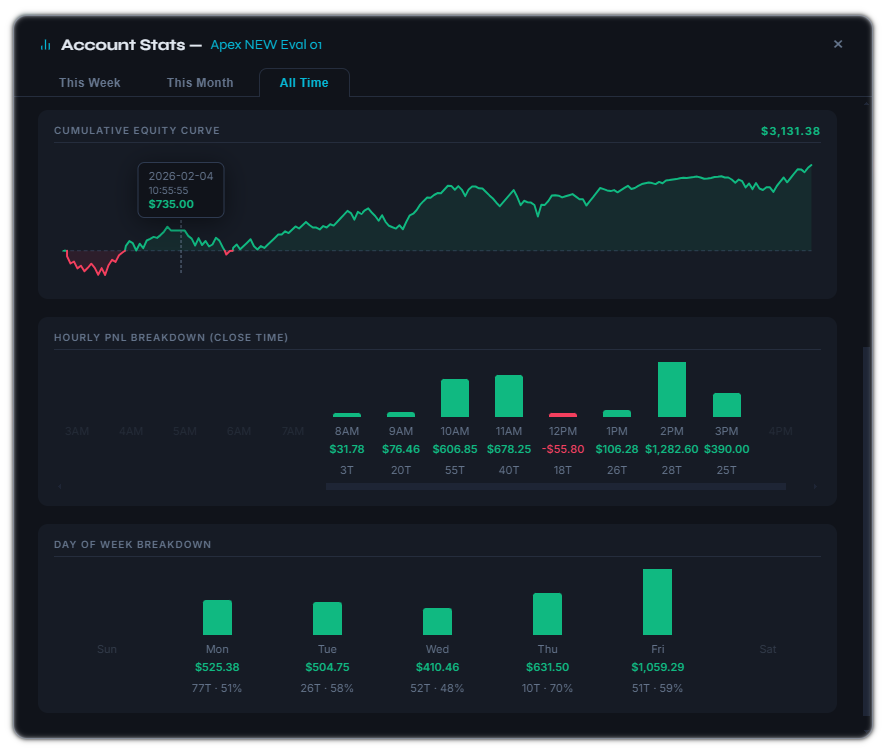Click the 2PM profit bar

click(672, 389)
